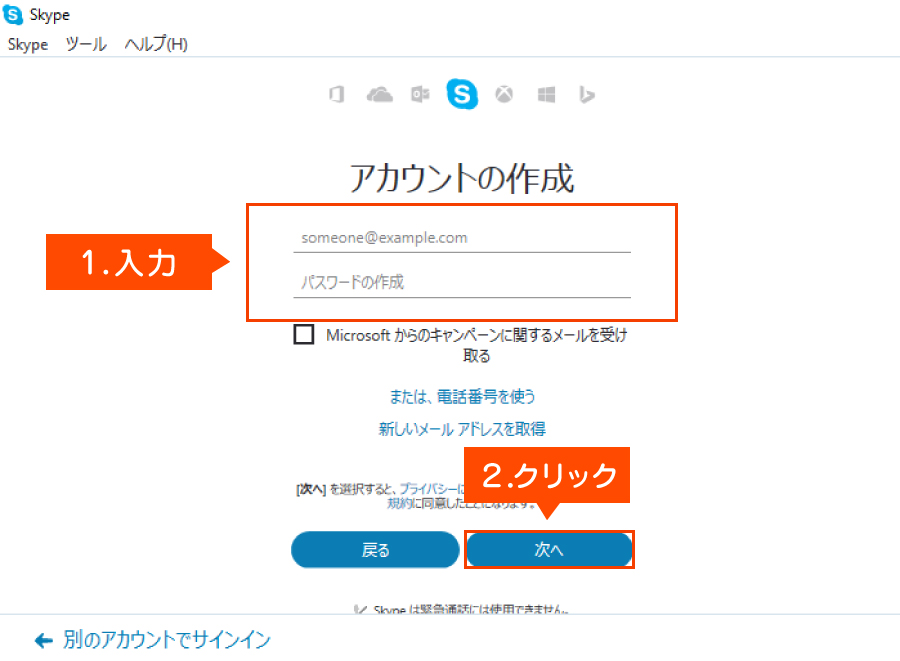Click the 別のアカウントでサインイン link
Screen dimensions: 900x661
[166, 640]
